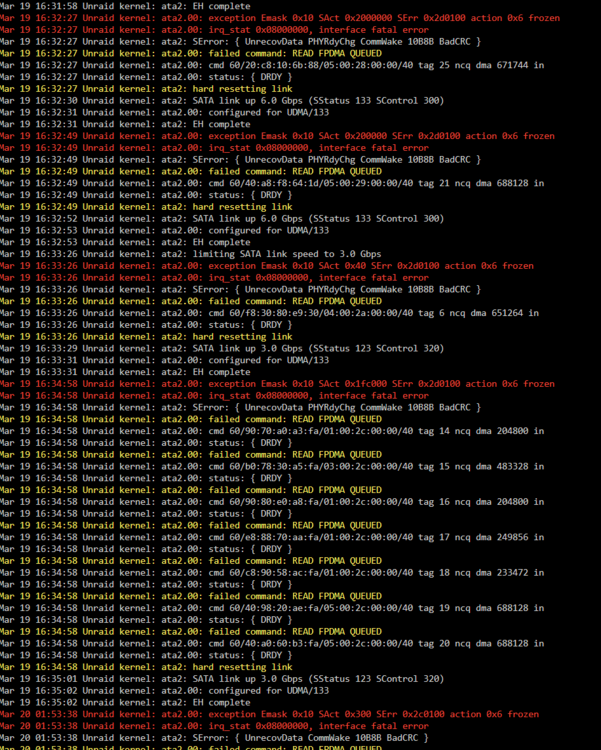Click the 16:33:29 SATA link up 3.0 Gbps line
Viewport: 601px width, 750px height.
click(x=222, y=348)
